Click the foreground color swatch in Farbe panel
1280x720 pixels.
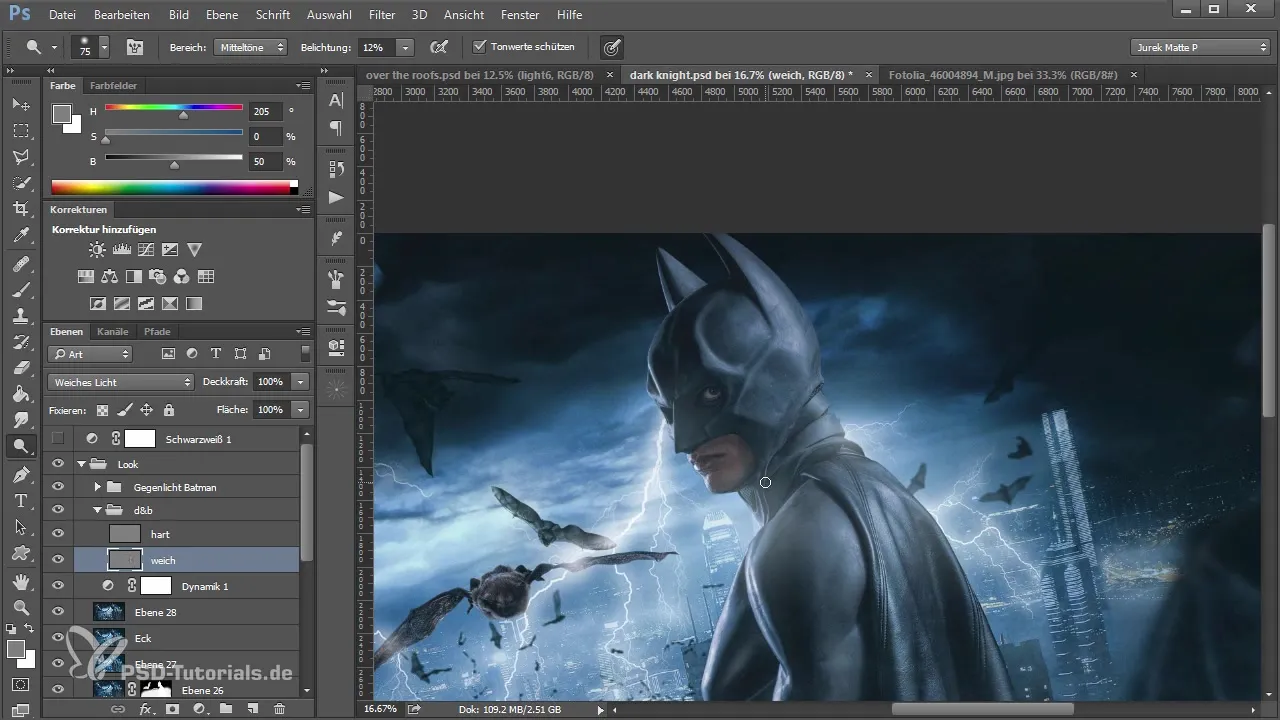62,113
